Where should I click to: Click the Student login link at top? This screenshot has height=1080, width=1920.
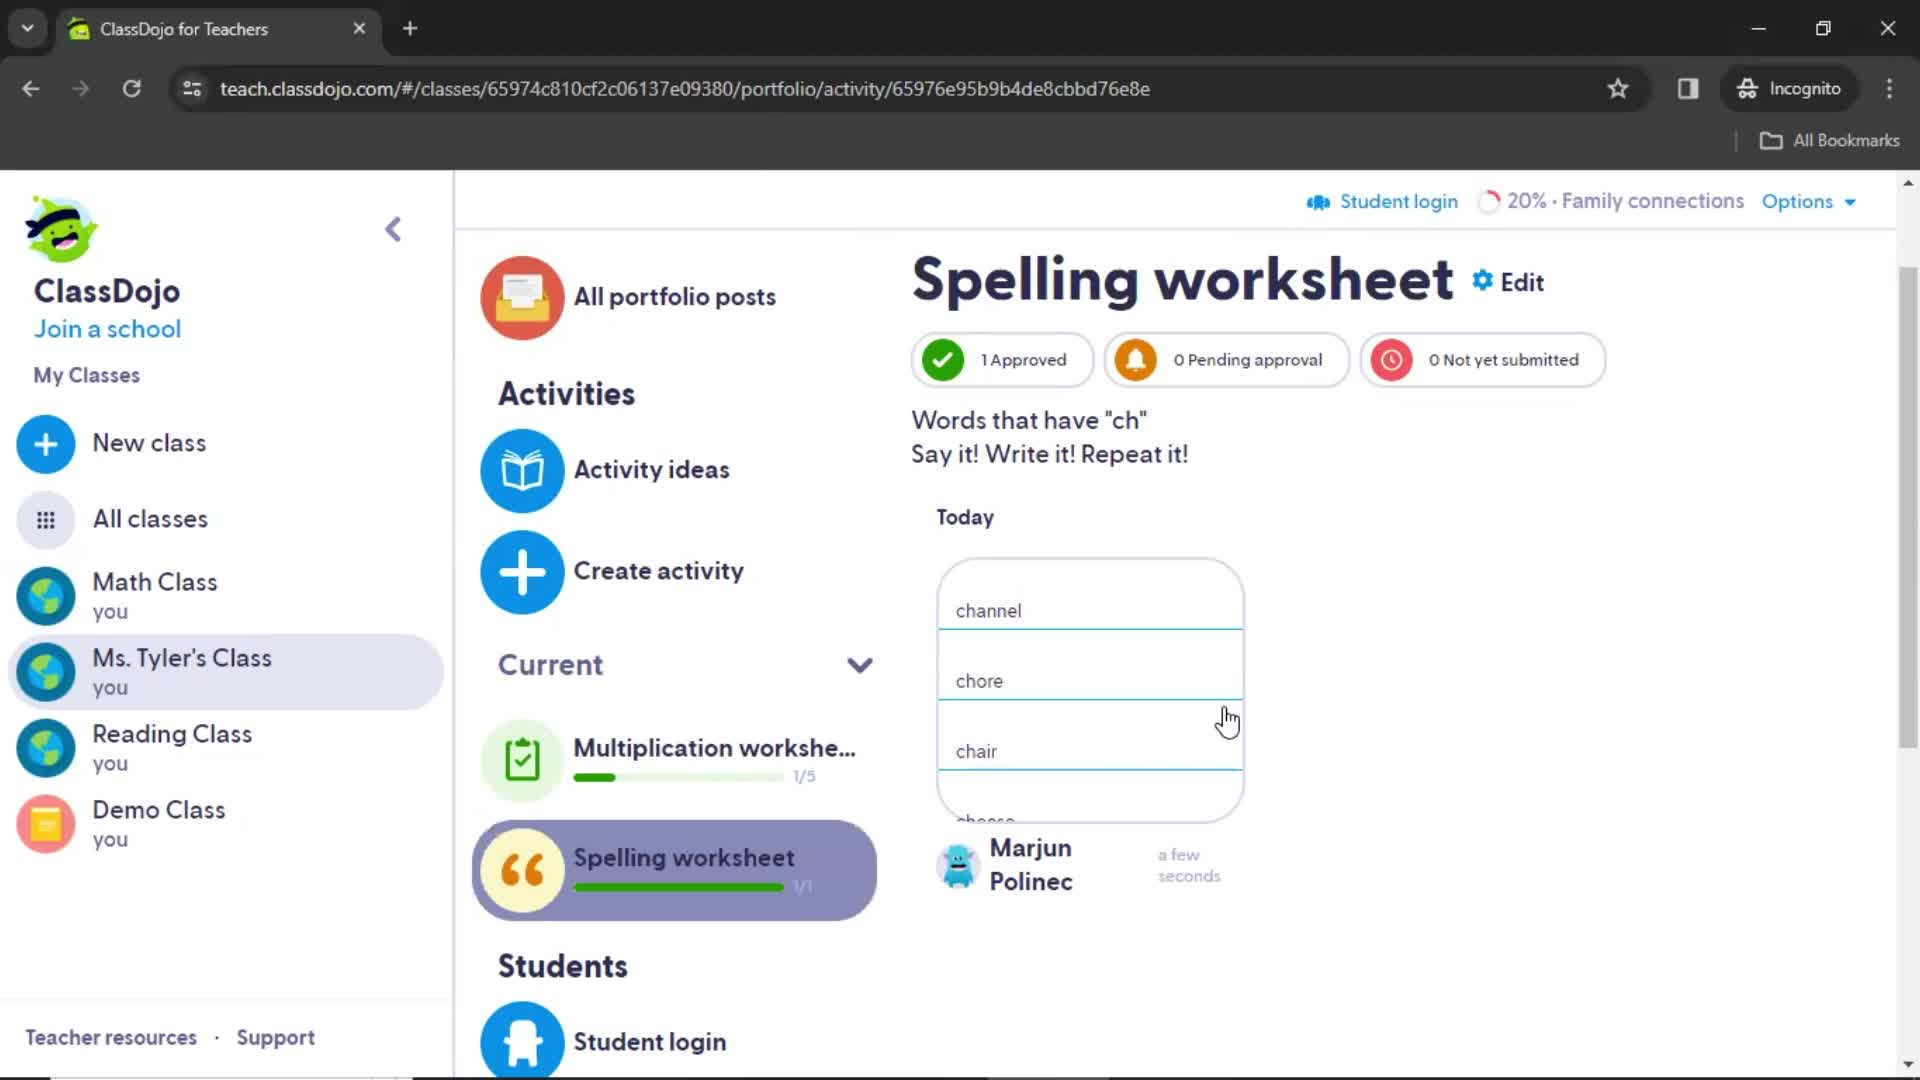tap(1398, 202)
